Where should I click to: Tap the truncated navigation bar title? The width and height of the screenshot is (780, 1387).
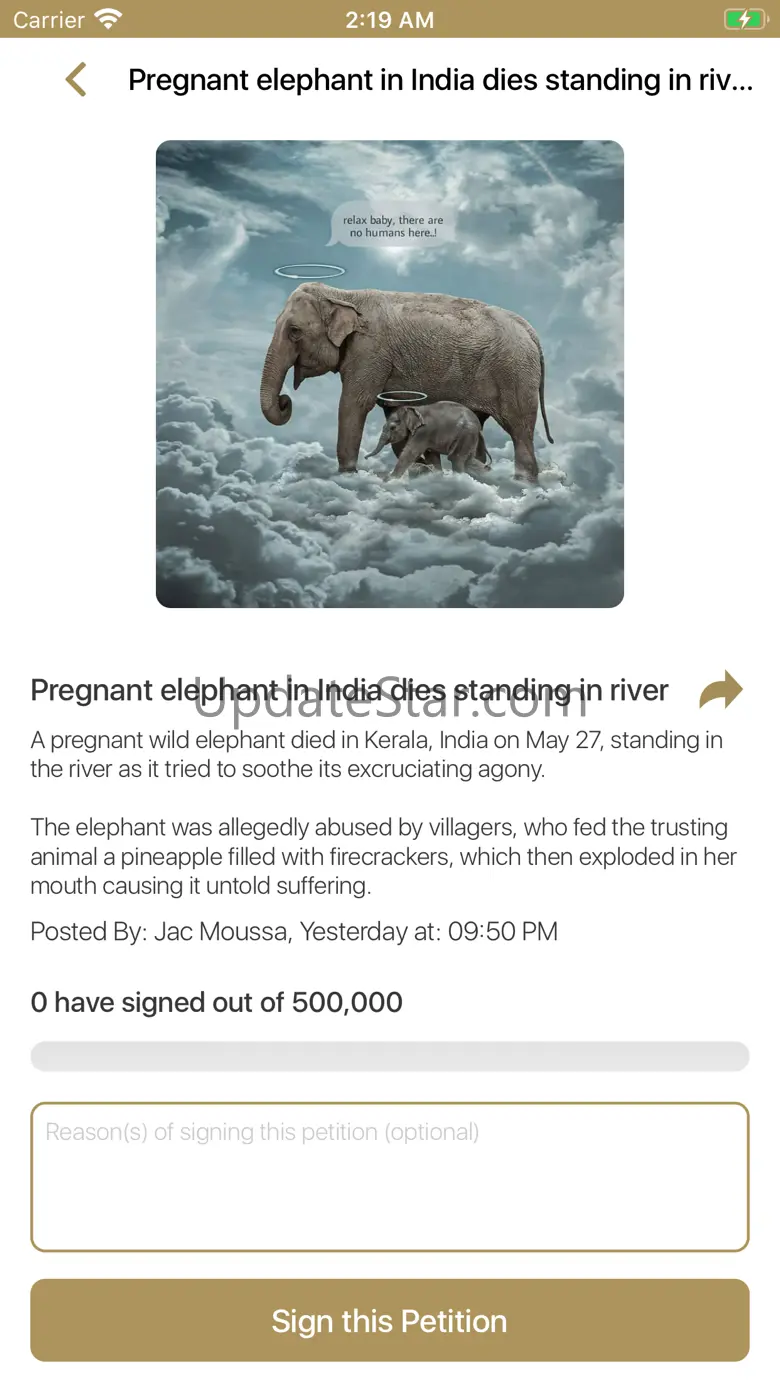(441, 80)
